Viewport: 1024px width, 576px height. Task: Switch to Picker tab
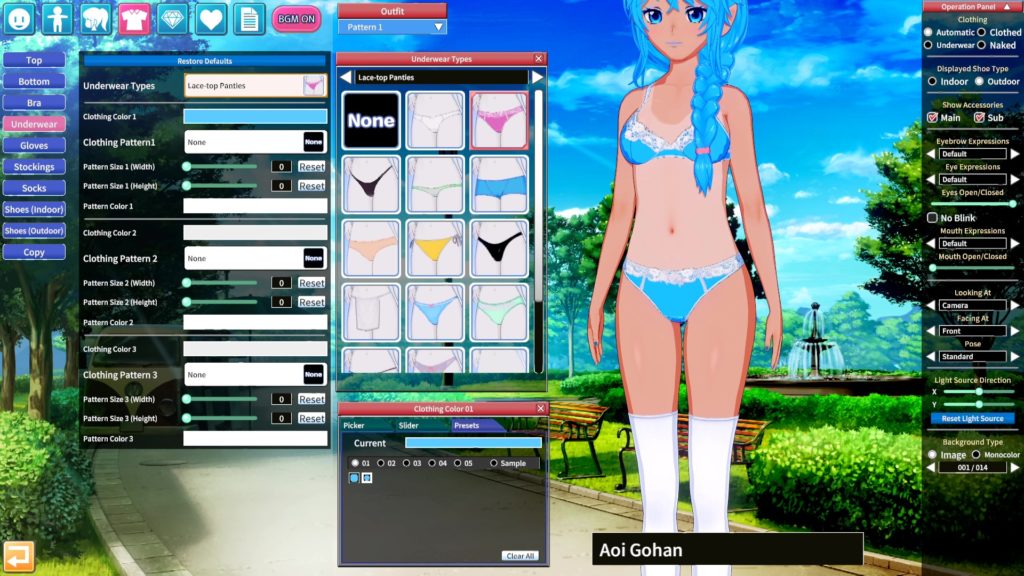click(x=354, y=425)
